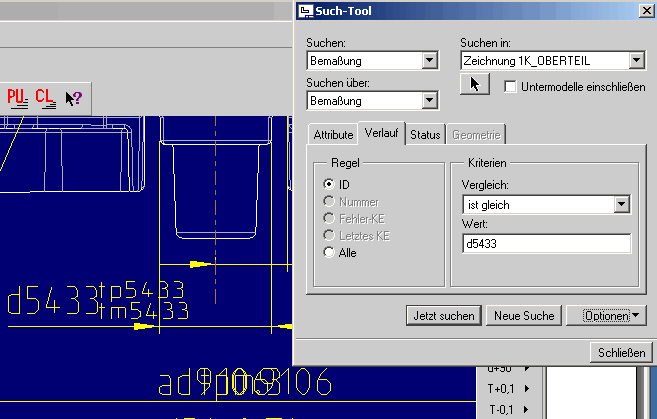657x419 pixels.
Task: Select the Letztes KE radio option
Action: (329, 235)
